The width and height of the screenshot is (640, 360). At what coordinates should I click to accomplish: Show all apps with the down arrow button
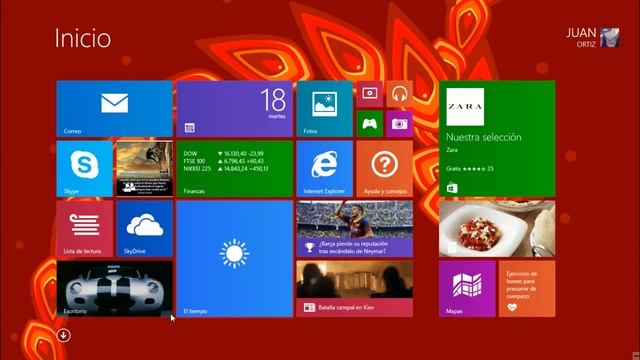pyautogui.click(x=63, y=335)
